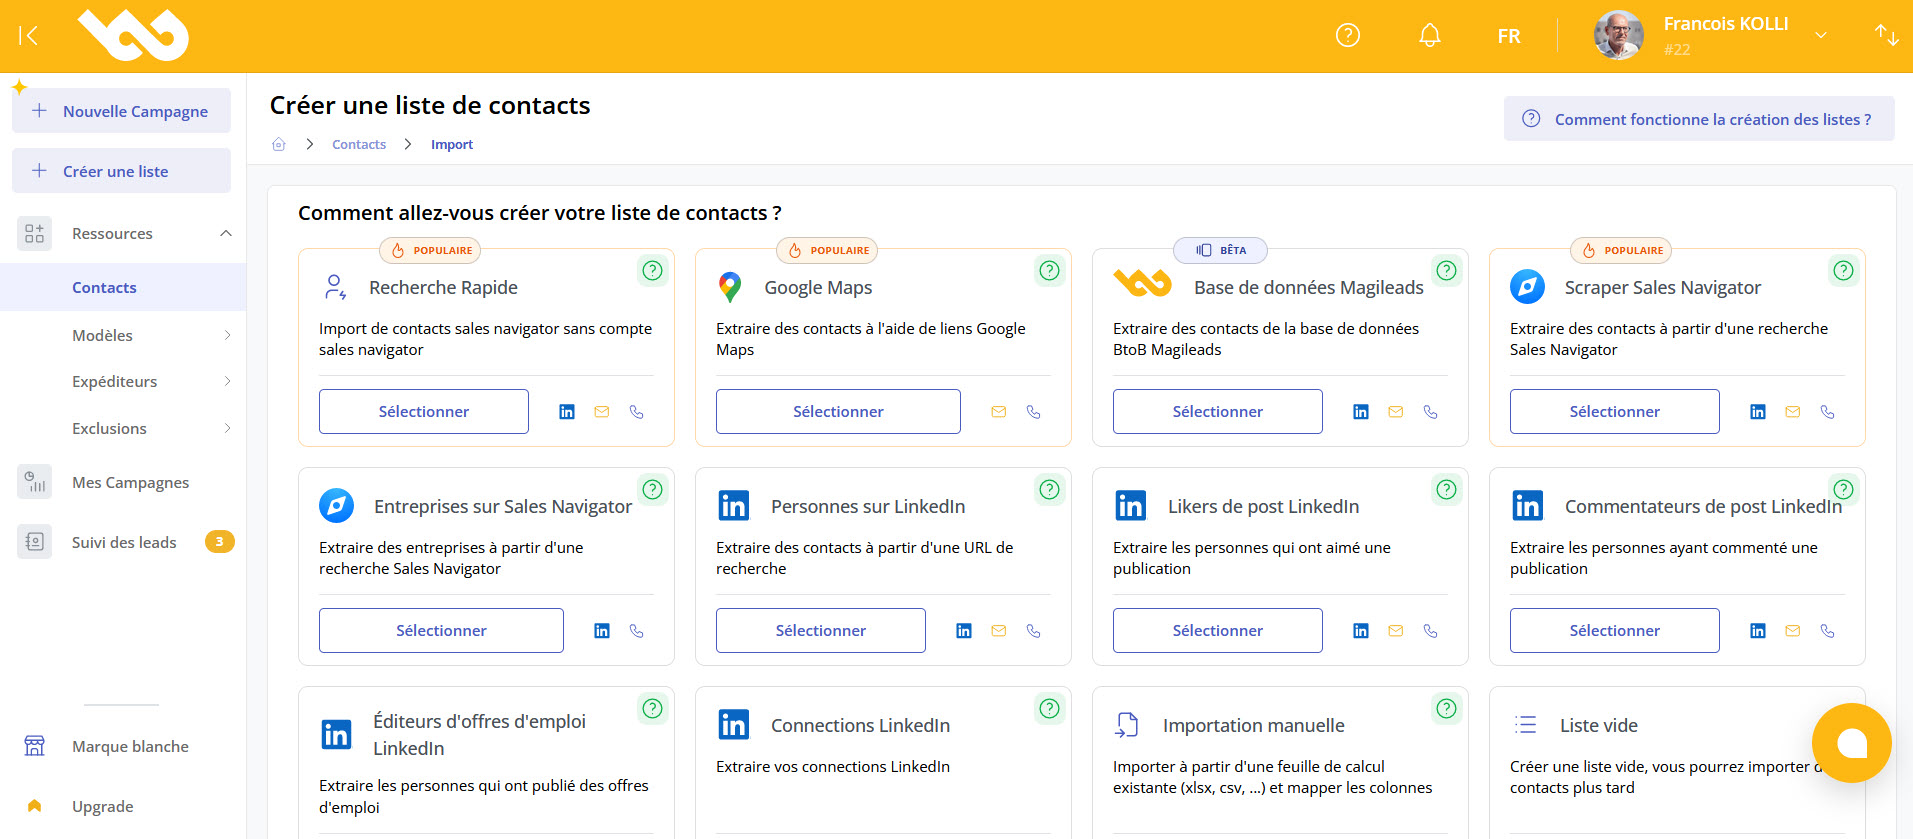Click the Suivi des leads badge 3
Image resolution: width=1913 pixels, height=839 pixels.
click(219, 542)
